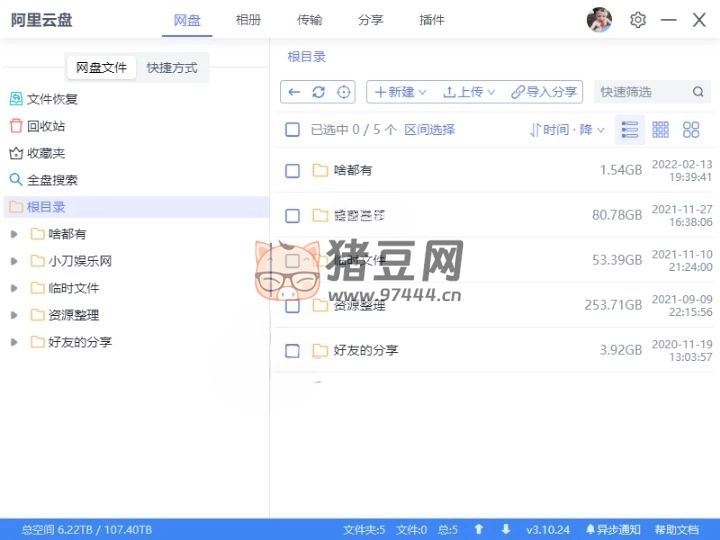The image size is (720, 540).
Task: Click the locate target icon in the toolbar
Action: 344,92
